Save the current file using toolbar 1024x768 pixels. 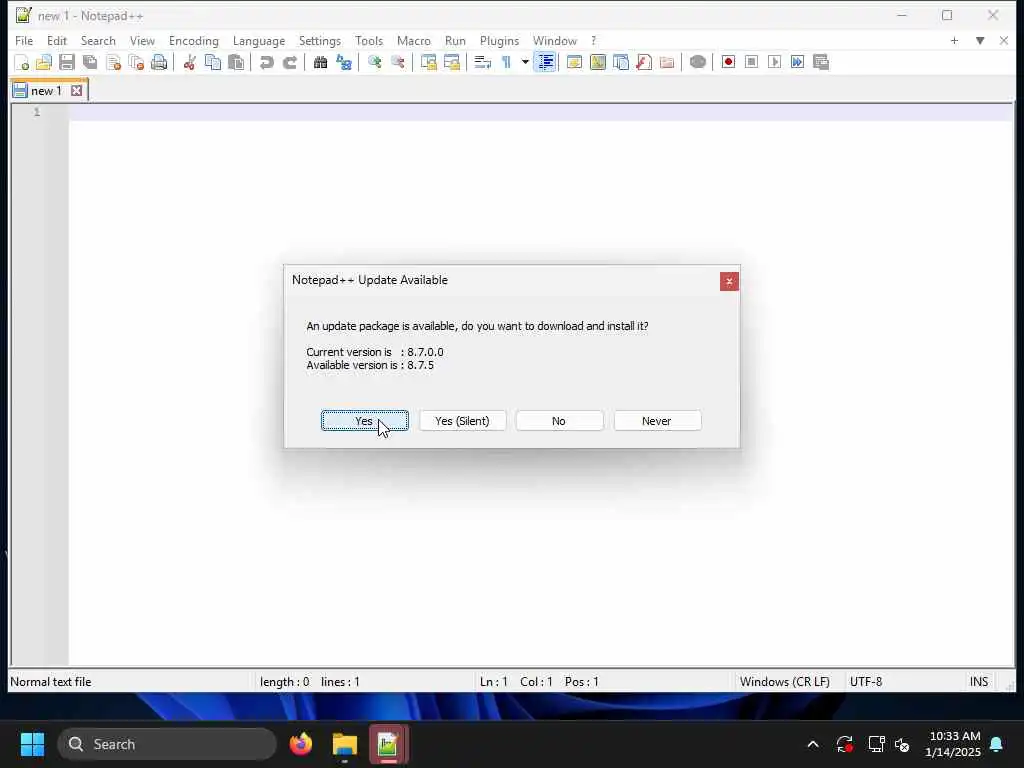tap(67, 62)
